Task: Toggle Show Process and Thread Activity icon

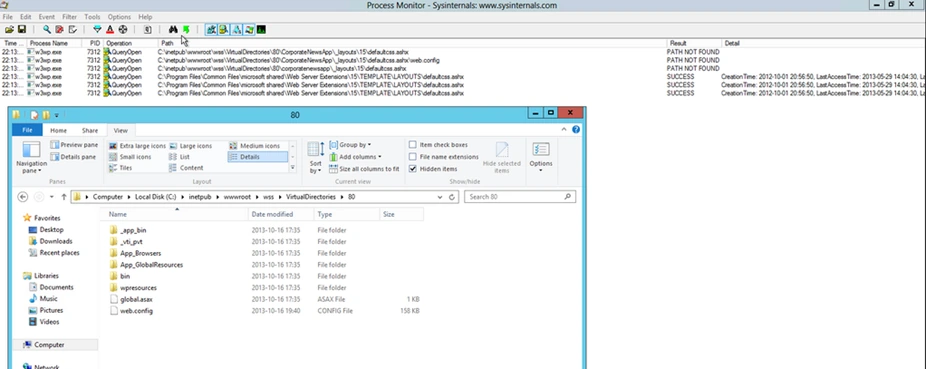Action: 249,30
